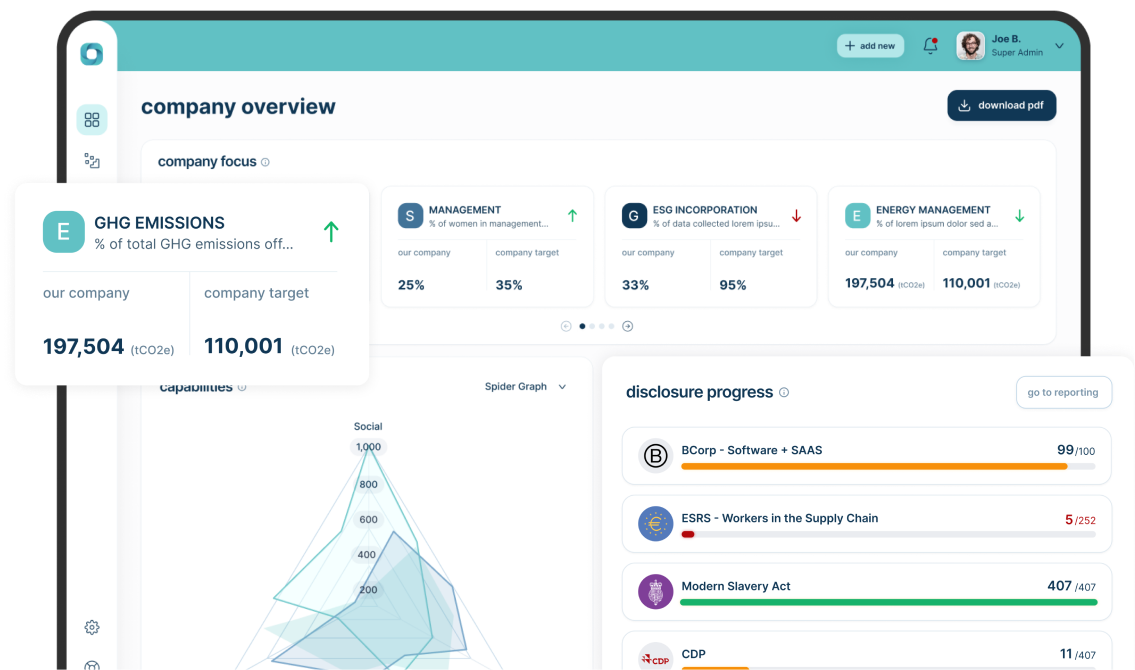
Task: Click 110,001 on the GHG Emissions card
Action: (x=243, y=347)
